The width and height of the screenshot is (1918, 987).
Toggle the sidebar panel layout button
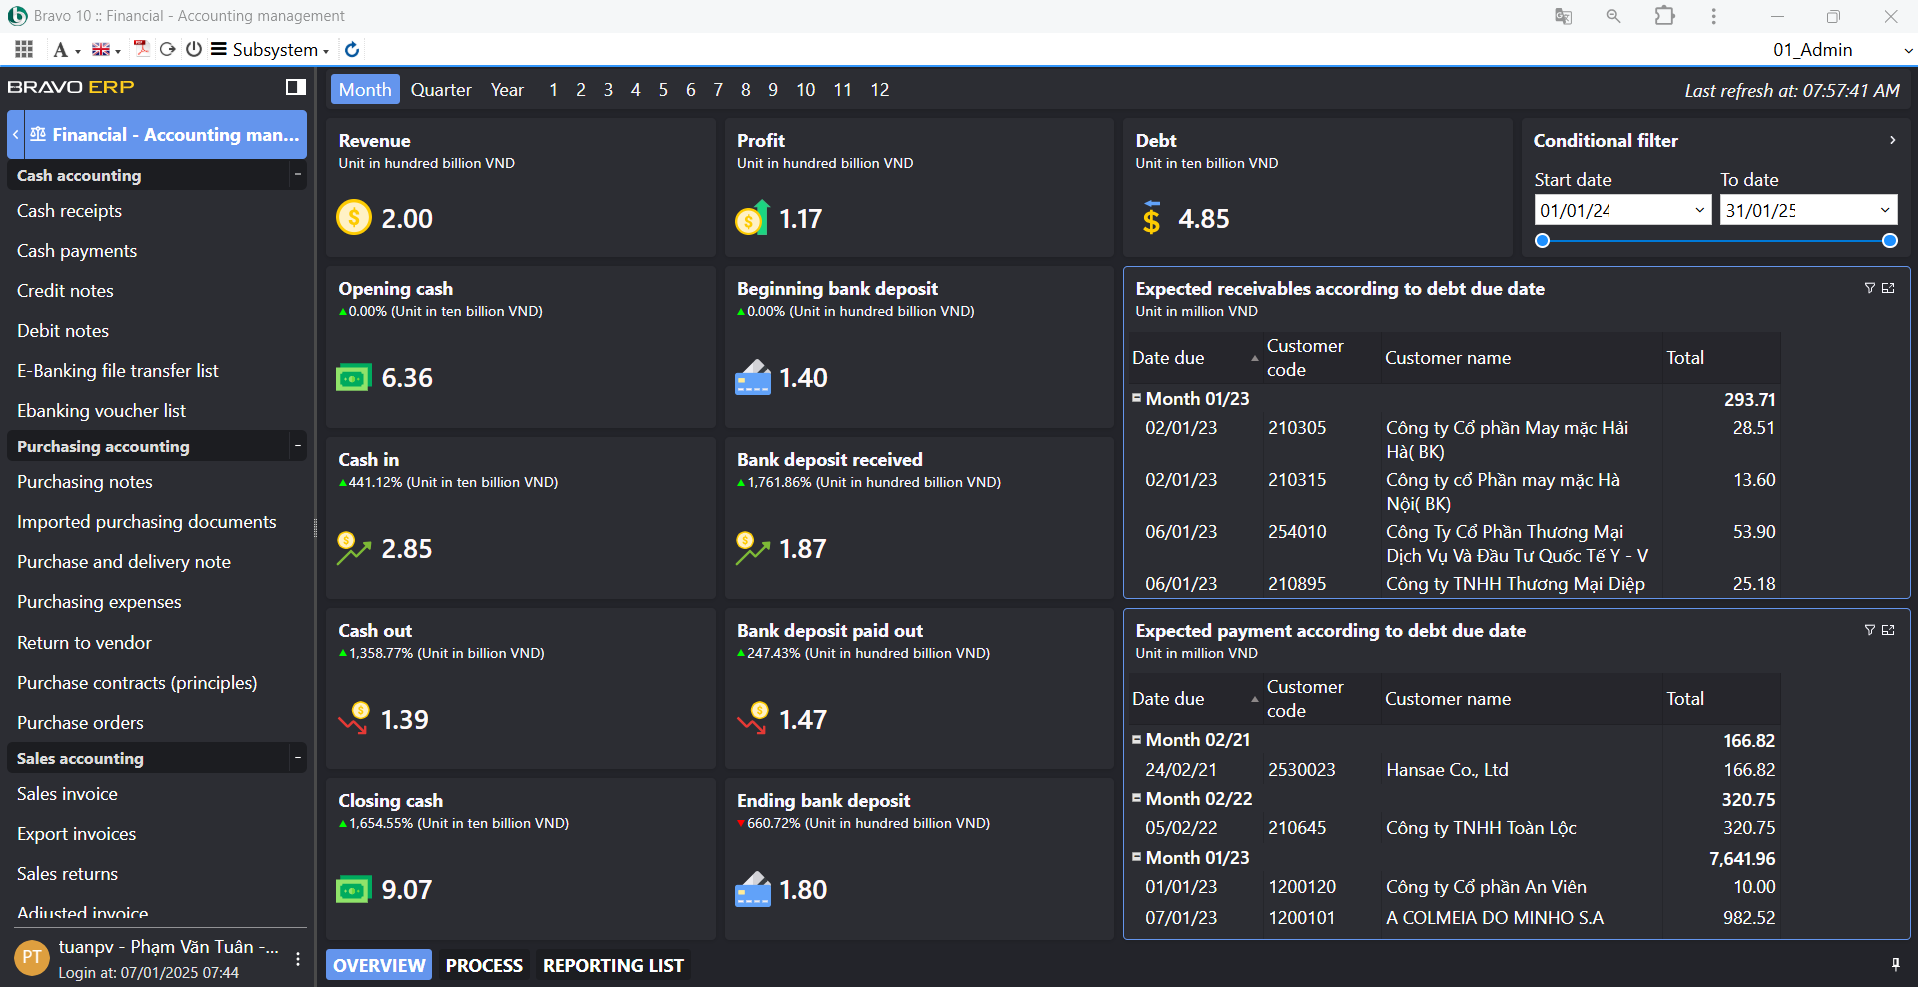pyautogui.click(x=295, y=87)
